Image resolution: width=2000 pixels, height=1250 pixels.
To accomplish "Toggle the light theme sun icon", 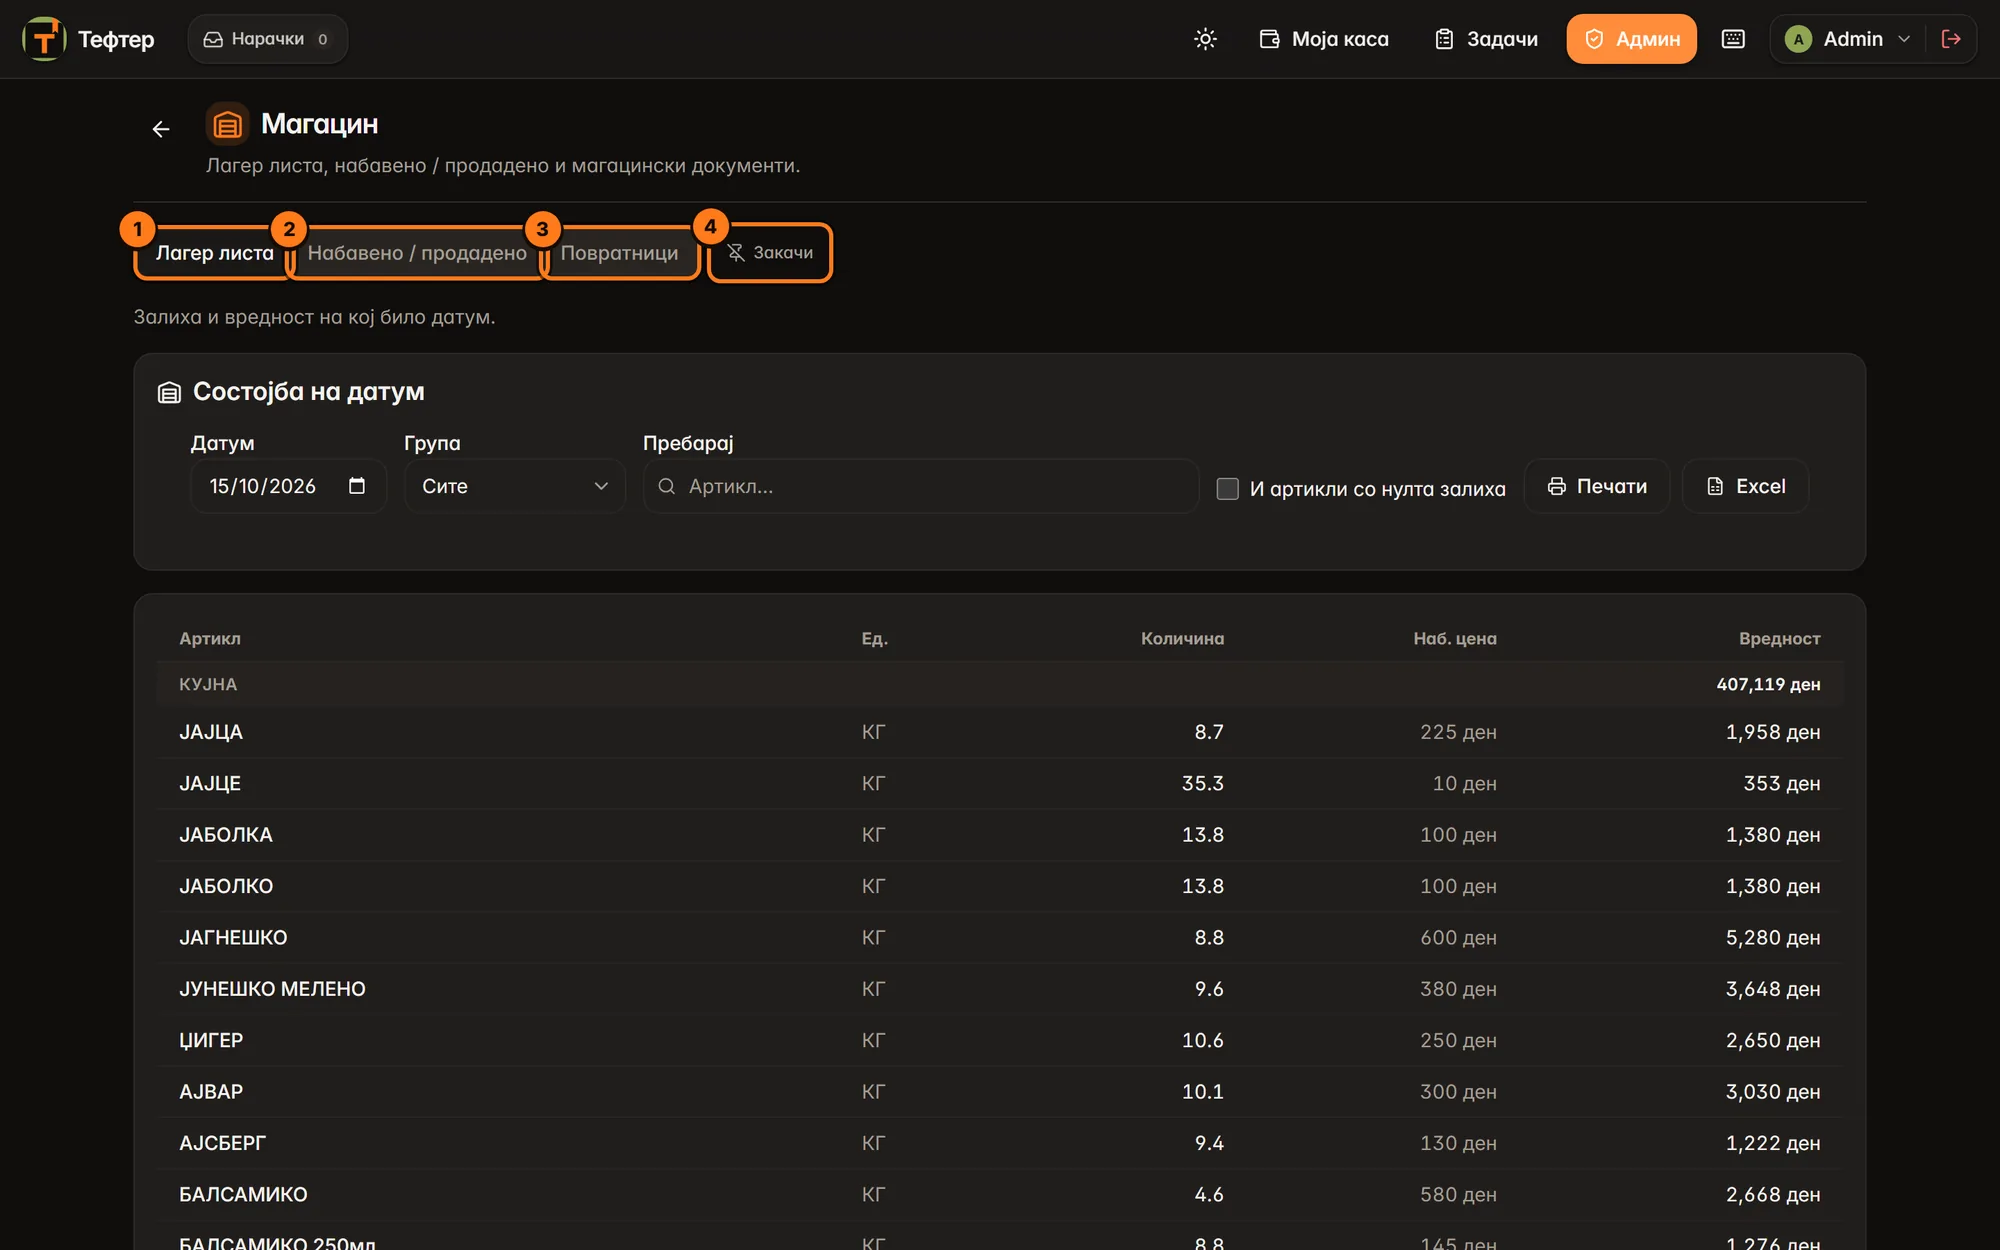I will pos(1205,39).
